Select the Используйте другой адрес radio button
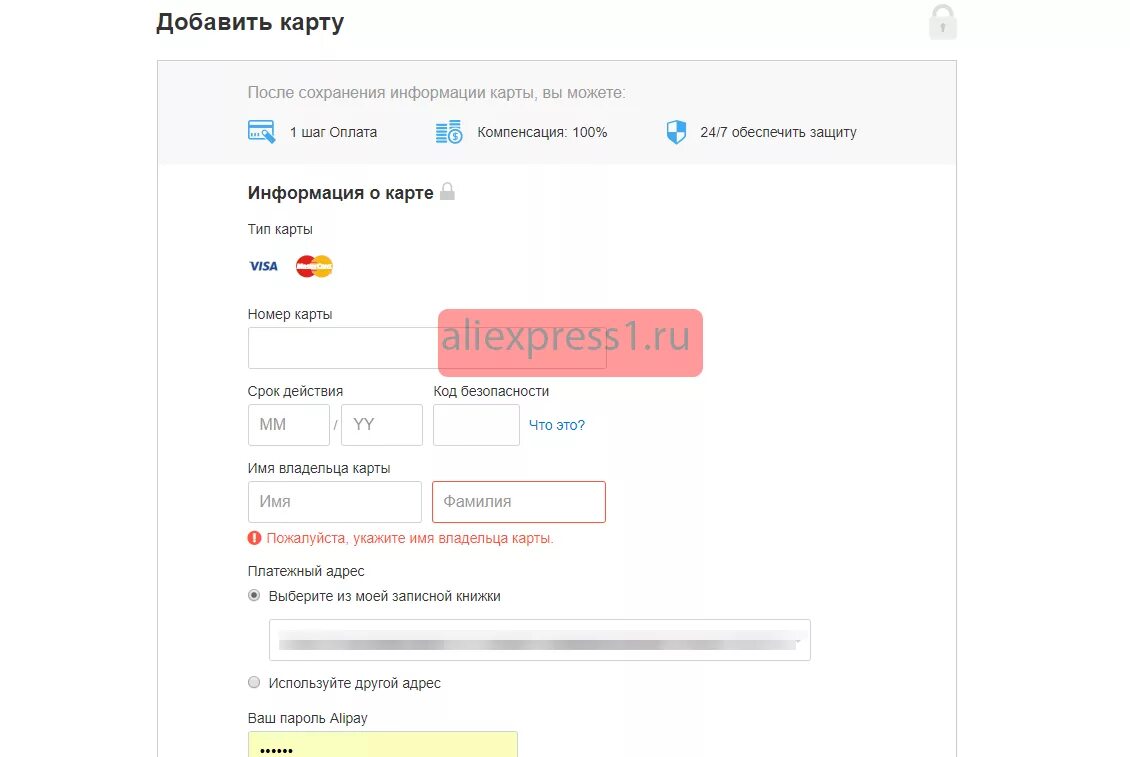The width and height of the screenshot is (1130, 757). point(254,682)
